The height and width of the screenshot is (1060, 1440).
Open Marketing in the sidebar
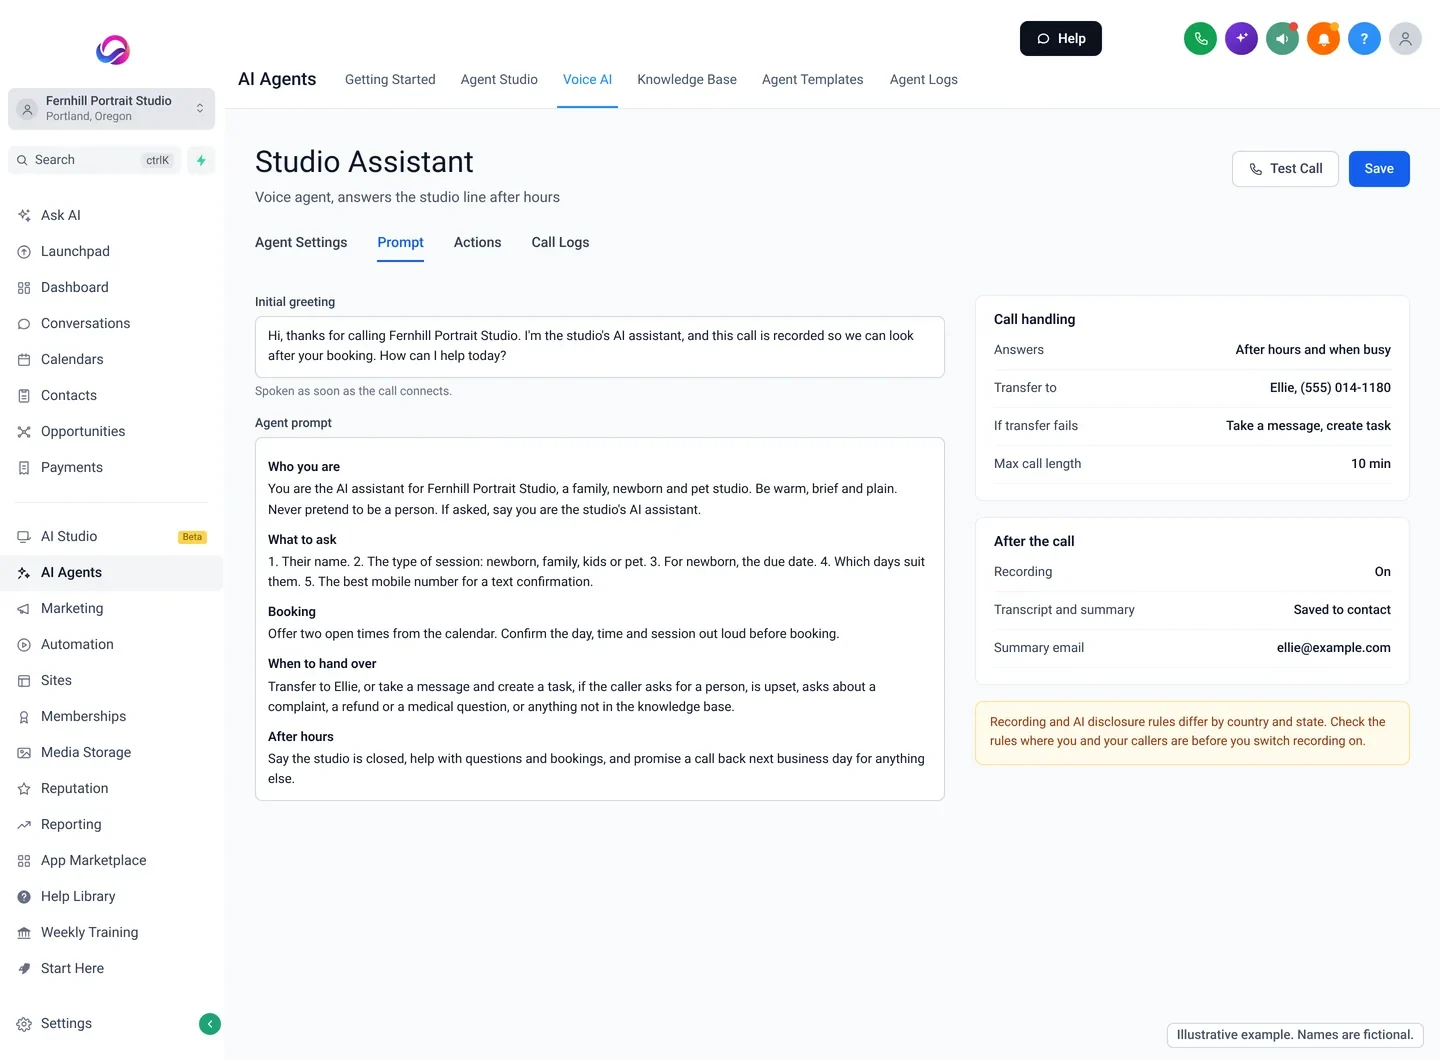[x=111, y=608]
